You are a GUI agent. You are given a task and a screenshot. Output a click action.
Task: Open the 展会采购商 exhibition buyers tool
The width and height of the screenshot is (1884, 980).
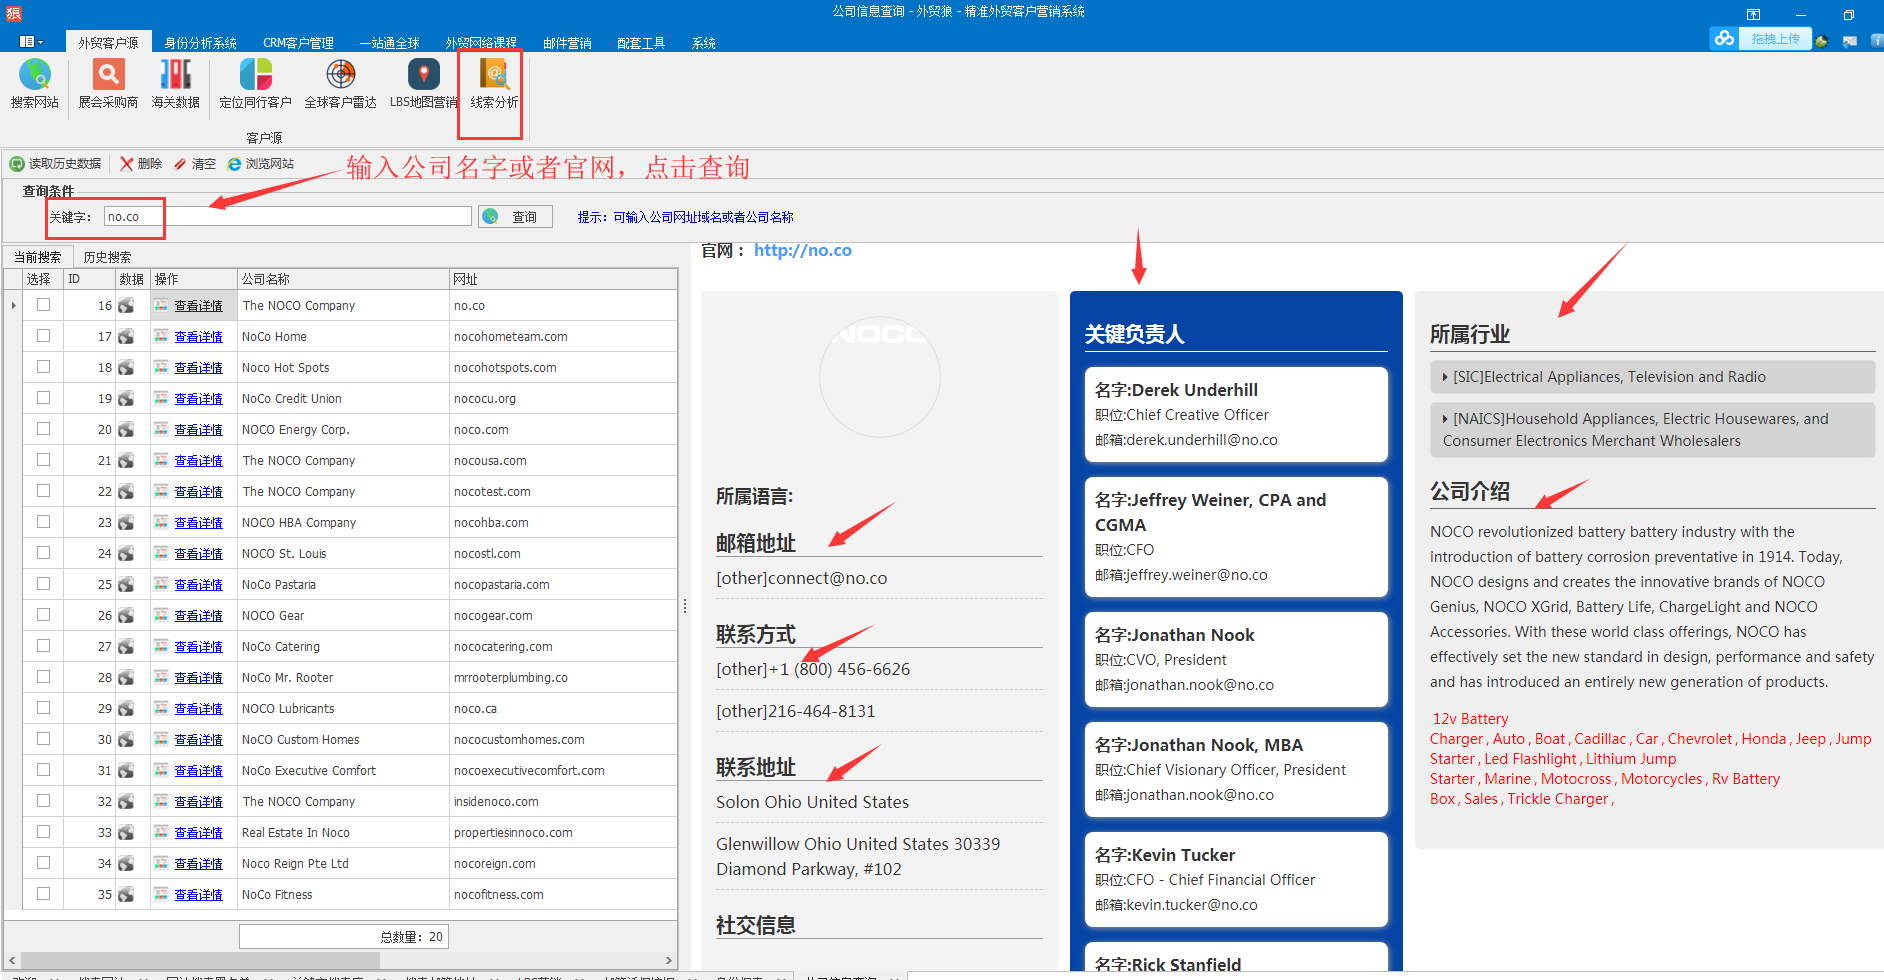click(x=108, y=84)
